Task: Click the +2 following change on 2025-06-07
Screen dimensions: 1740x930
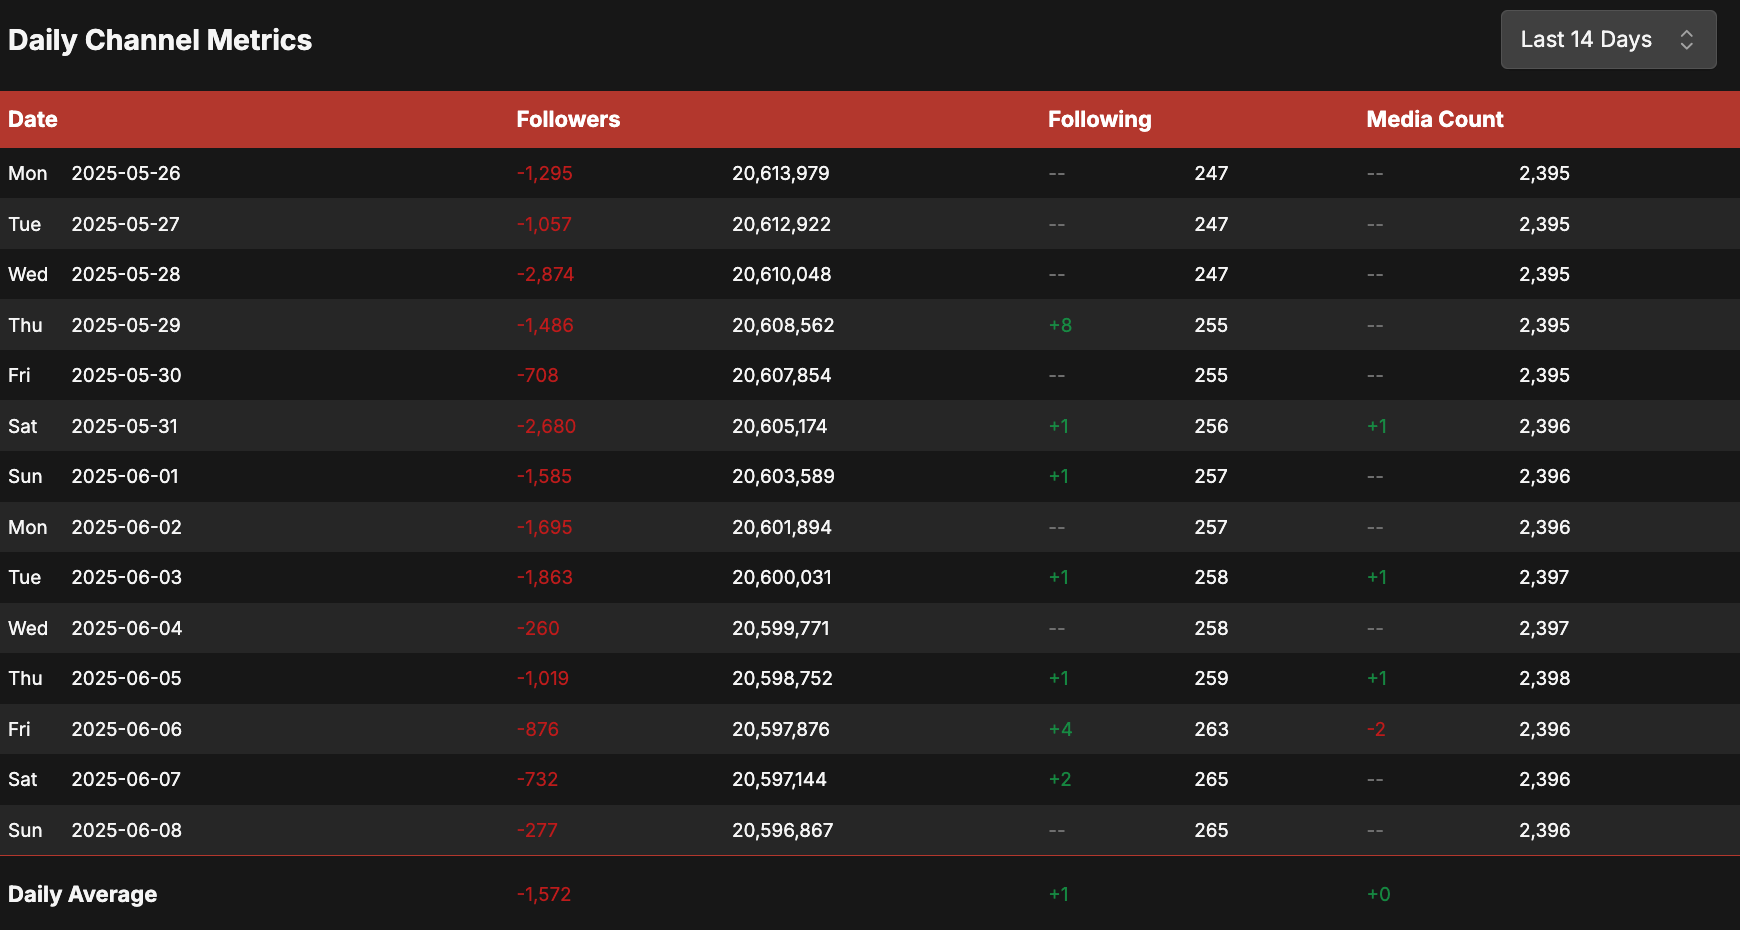Action: point(1060,779)
